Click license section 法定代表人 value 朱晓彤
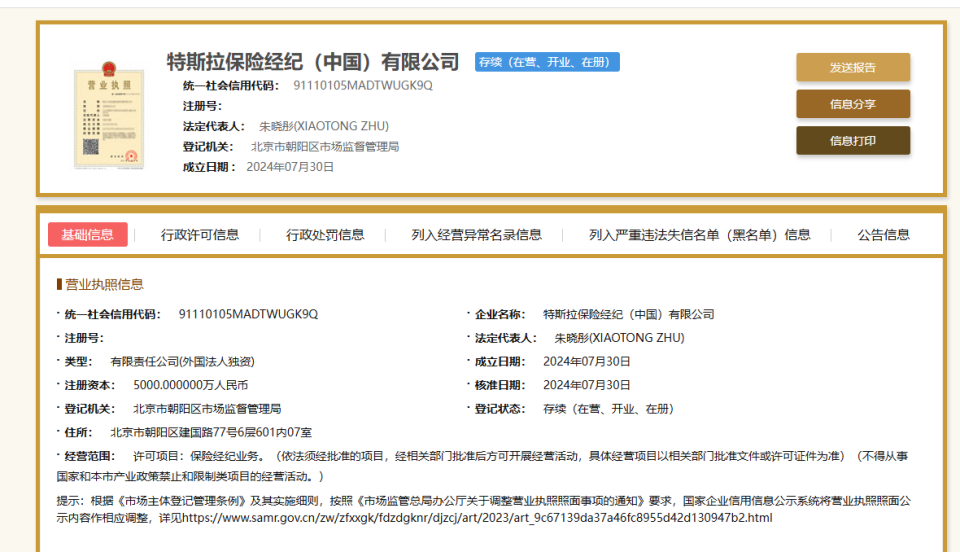 tap(620, 338)
